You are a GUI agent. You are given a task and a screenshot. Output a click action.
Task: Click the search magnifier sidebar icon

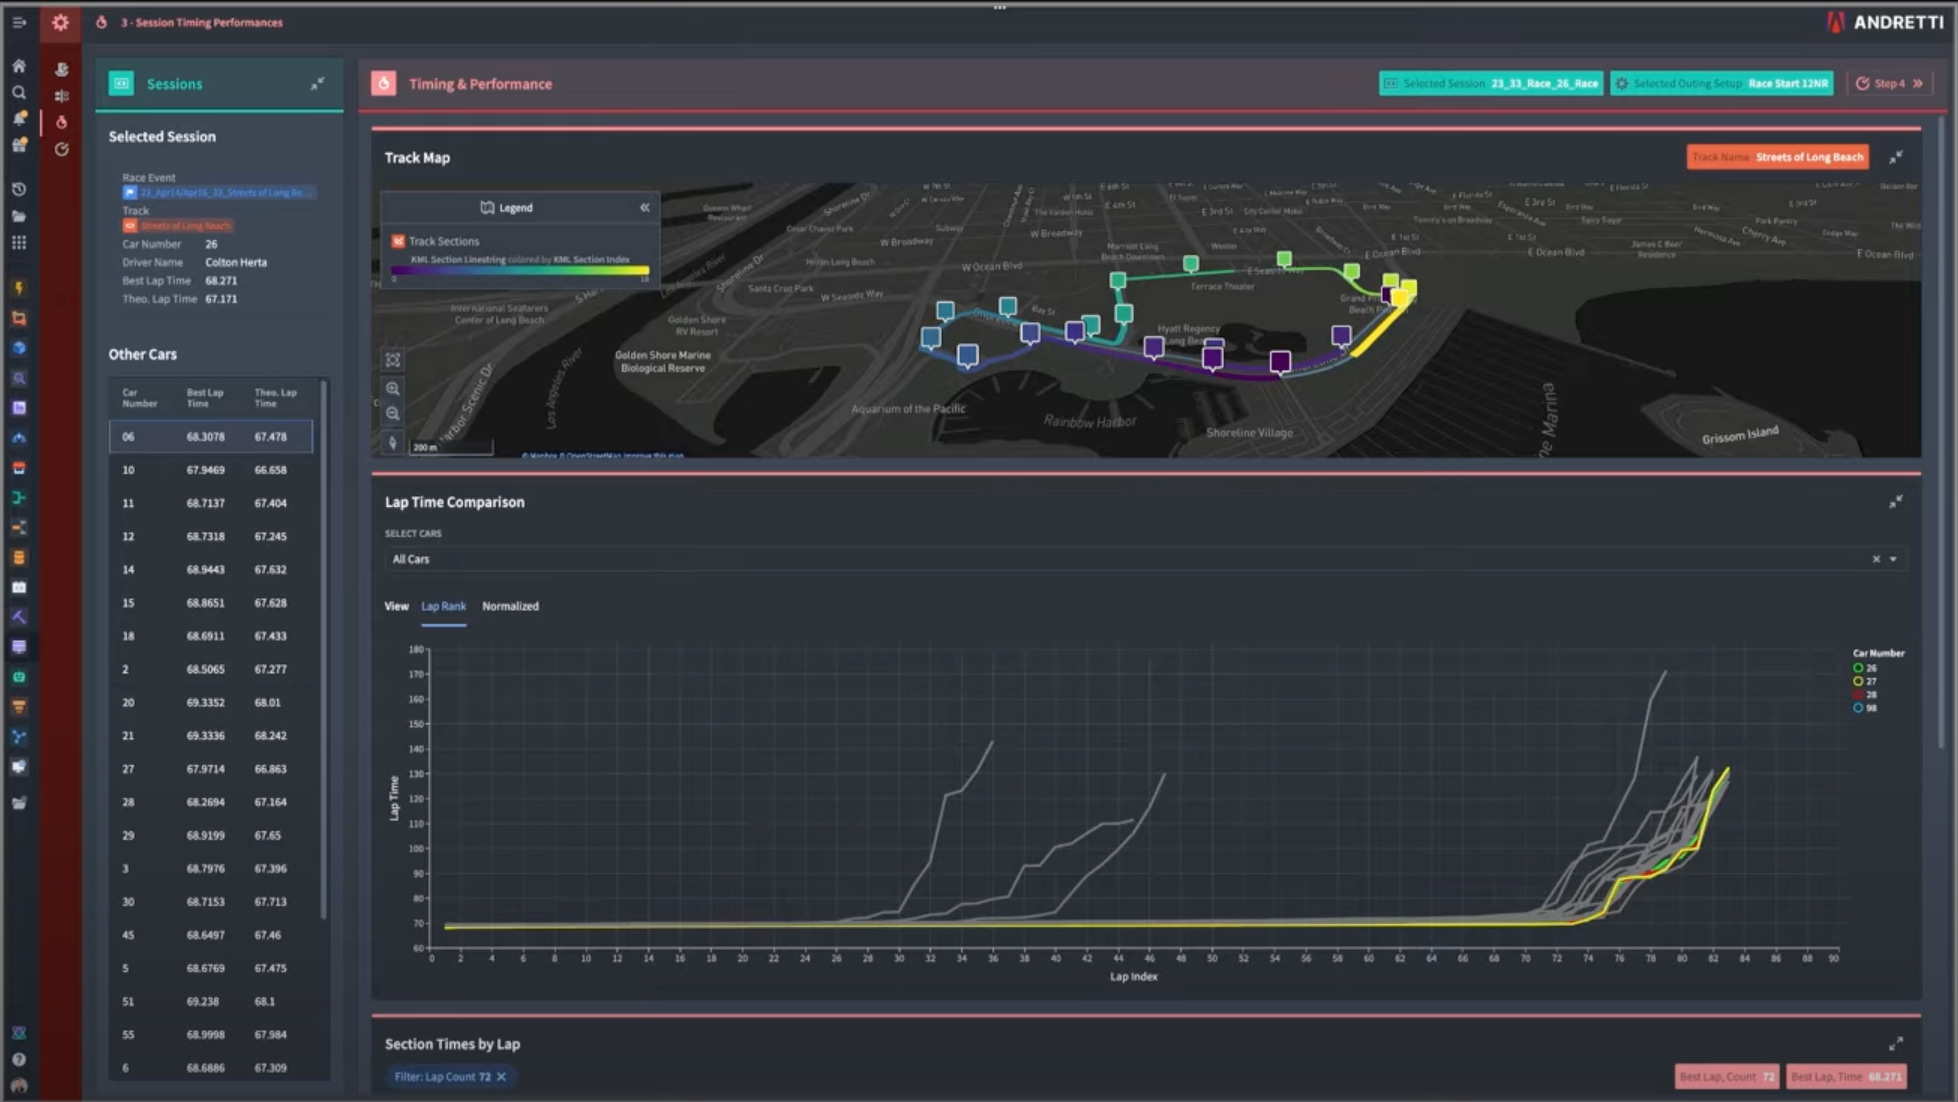(19, 93)
